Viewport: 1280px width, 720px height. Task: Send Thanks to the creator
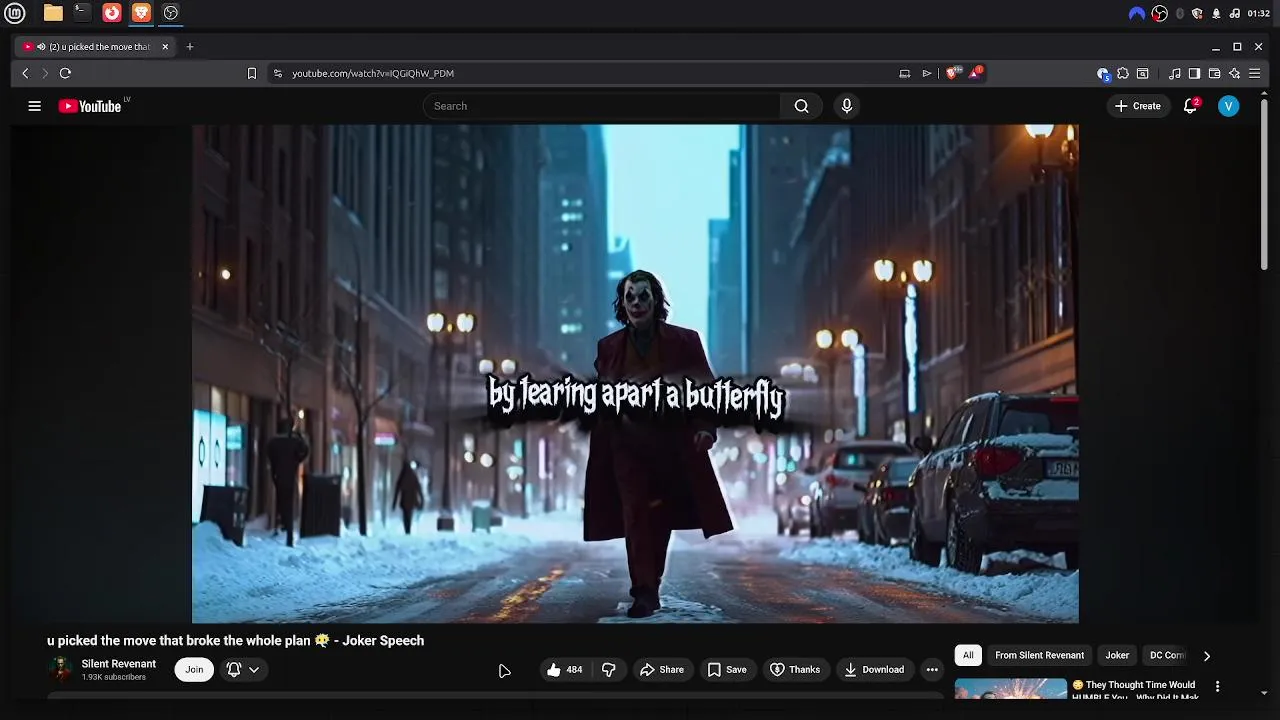click(795, 670)
